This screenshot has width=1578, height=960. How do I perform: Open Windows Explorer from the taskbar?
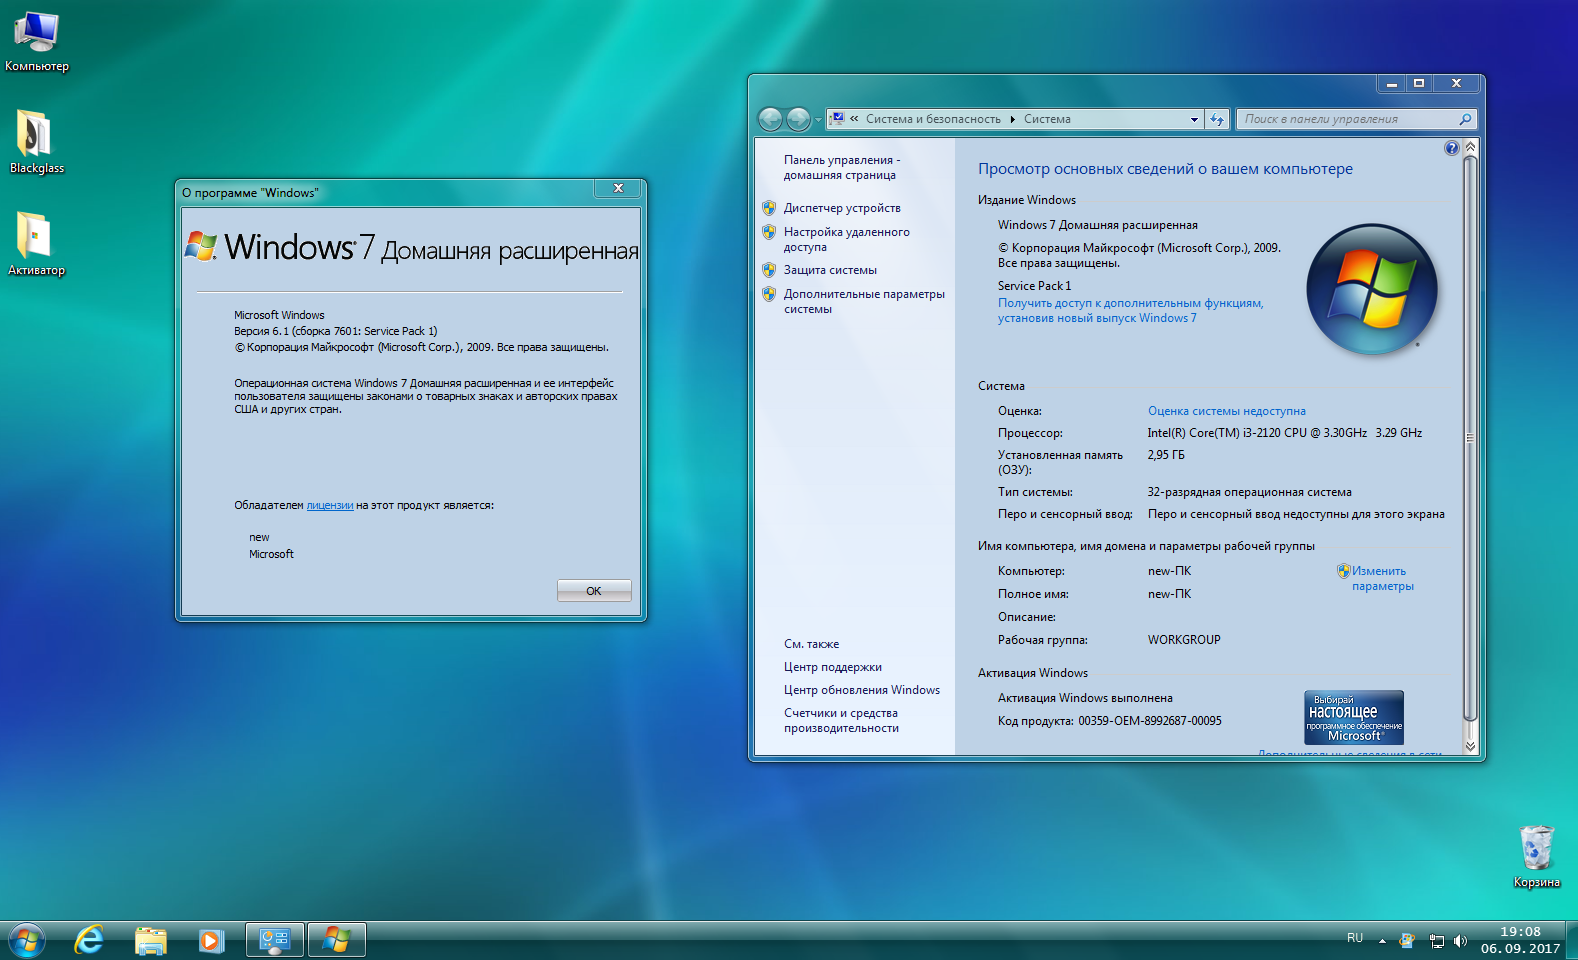(151, 940)
